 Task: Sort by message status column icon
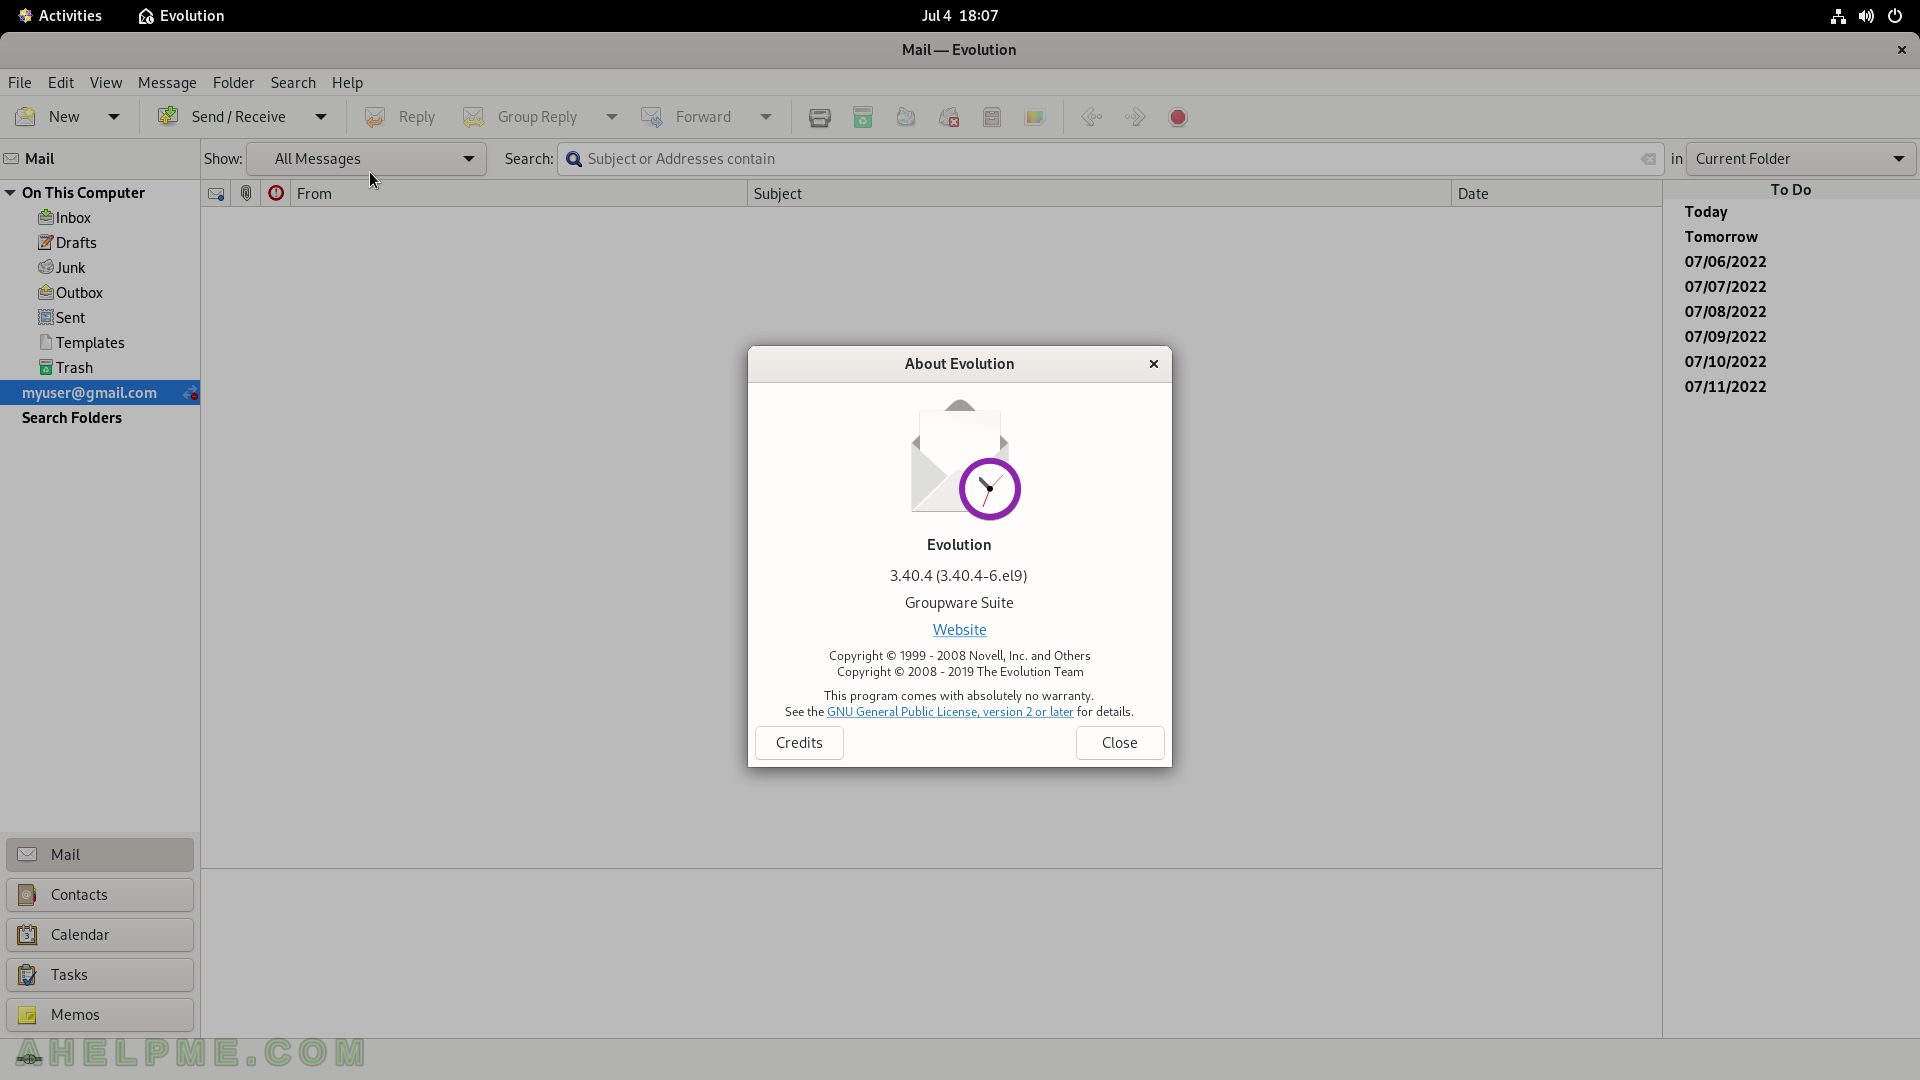[216, 194]
